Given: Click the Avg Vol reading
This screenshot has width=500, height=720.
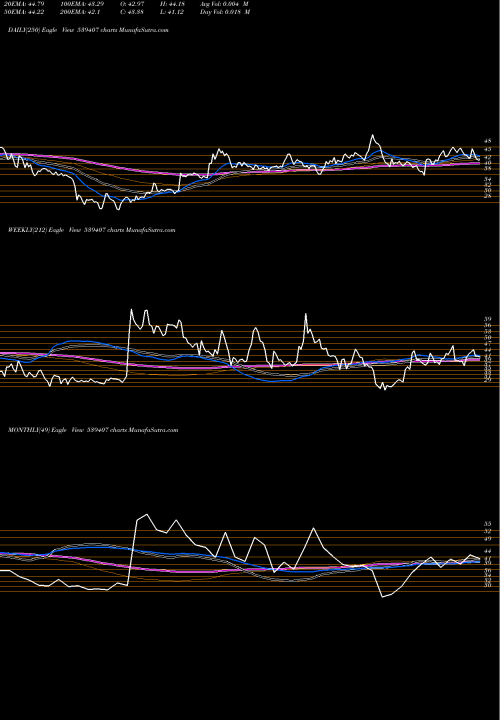Looking at the screenshot, I should point(225,4).
